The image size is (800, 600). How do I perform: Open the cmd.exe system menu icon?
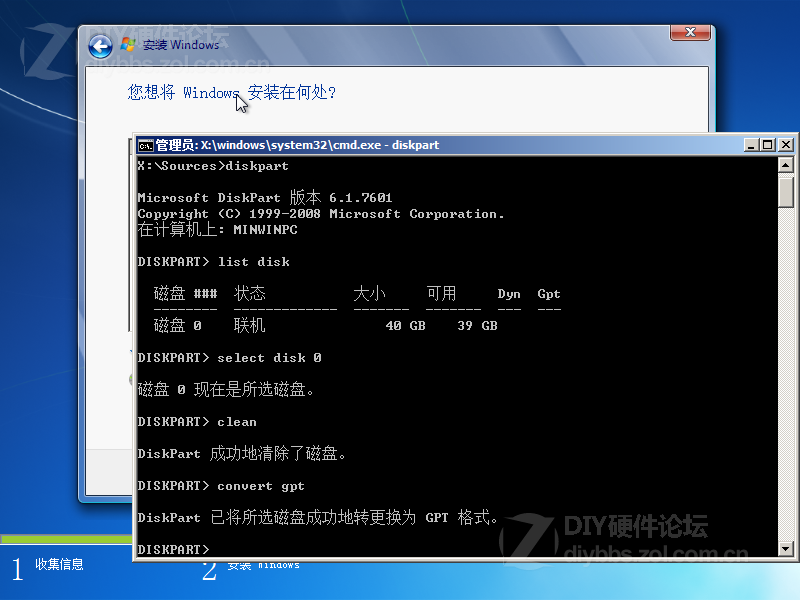click(145, 145)
